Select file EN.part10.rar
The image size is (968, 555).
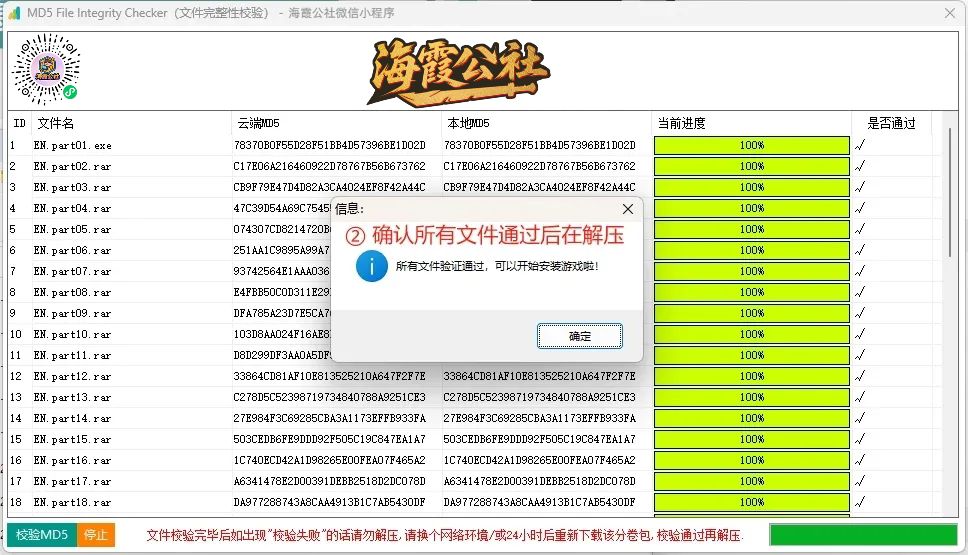73,335
